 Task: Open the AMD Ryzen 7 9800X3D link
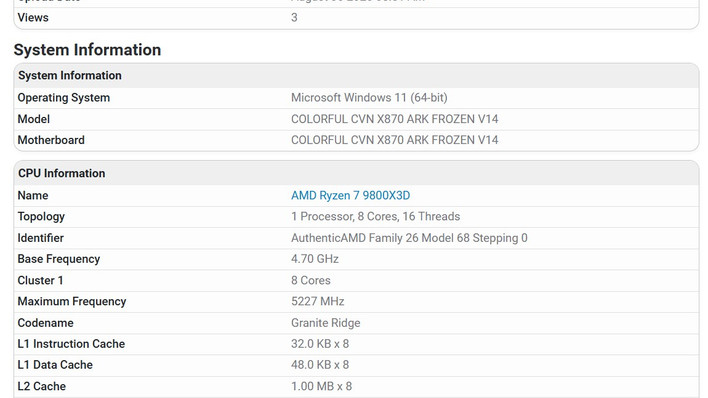tap(350, 196)
